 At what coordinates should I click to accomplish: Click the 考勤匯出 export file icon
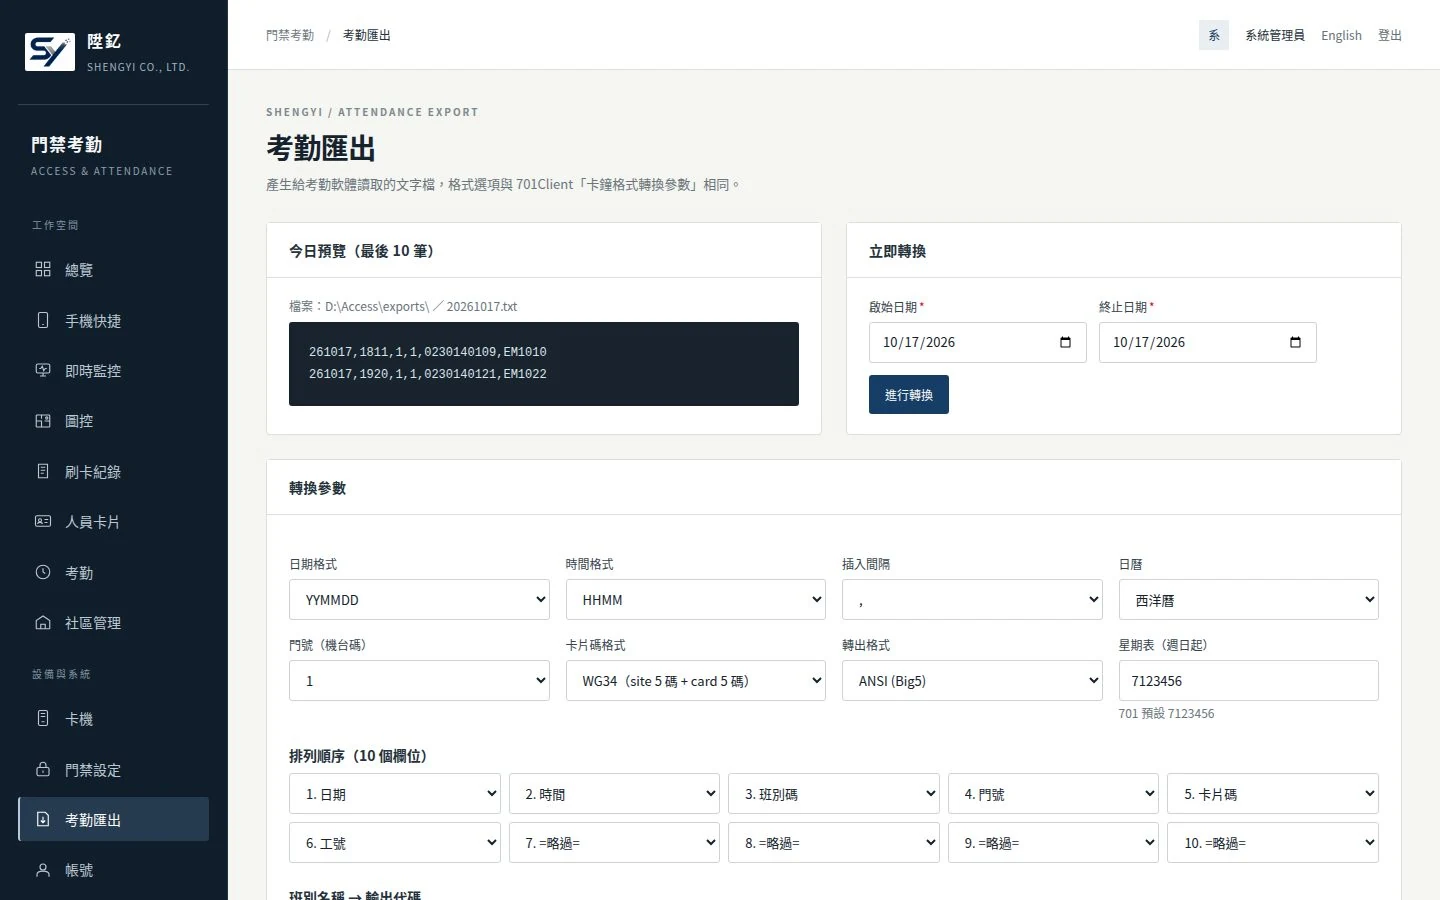(43, 819)
